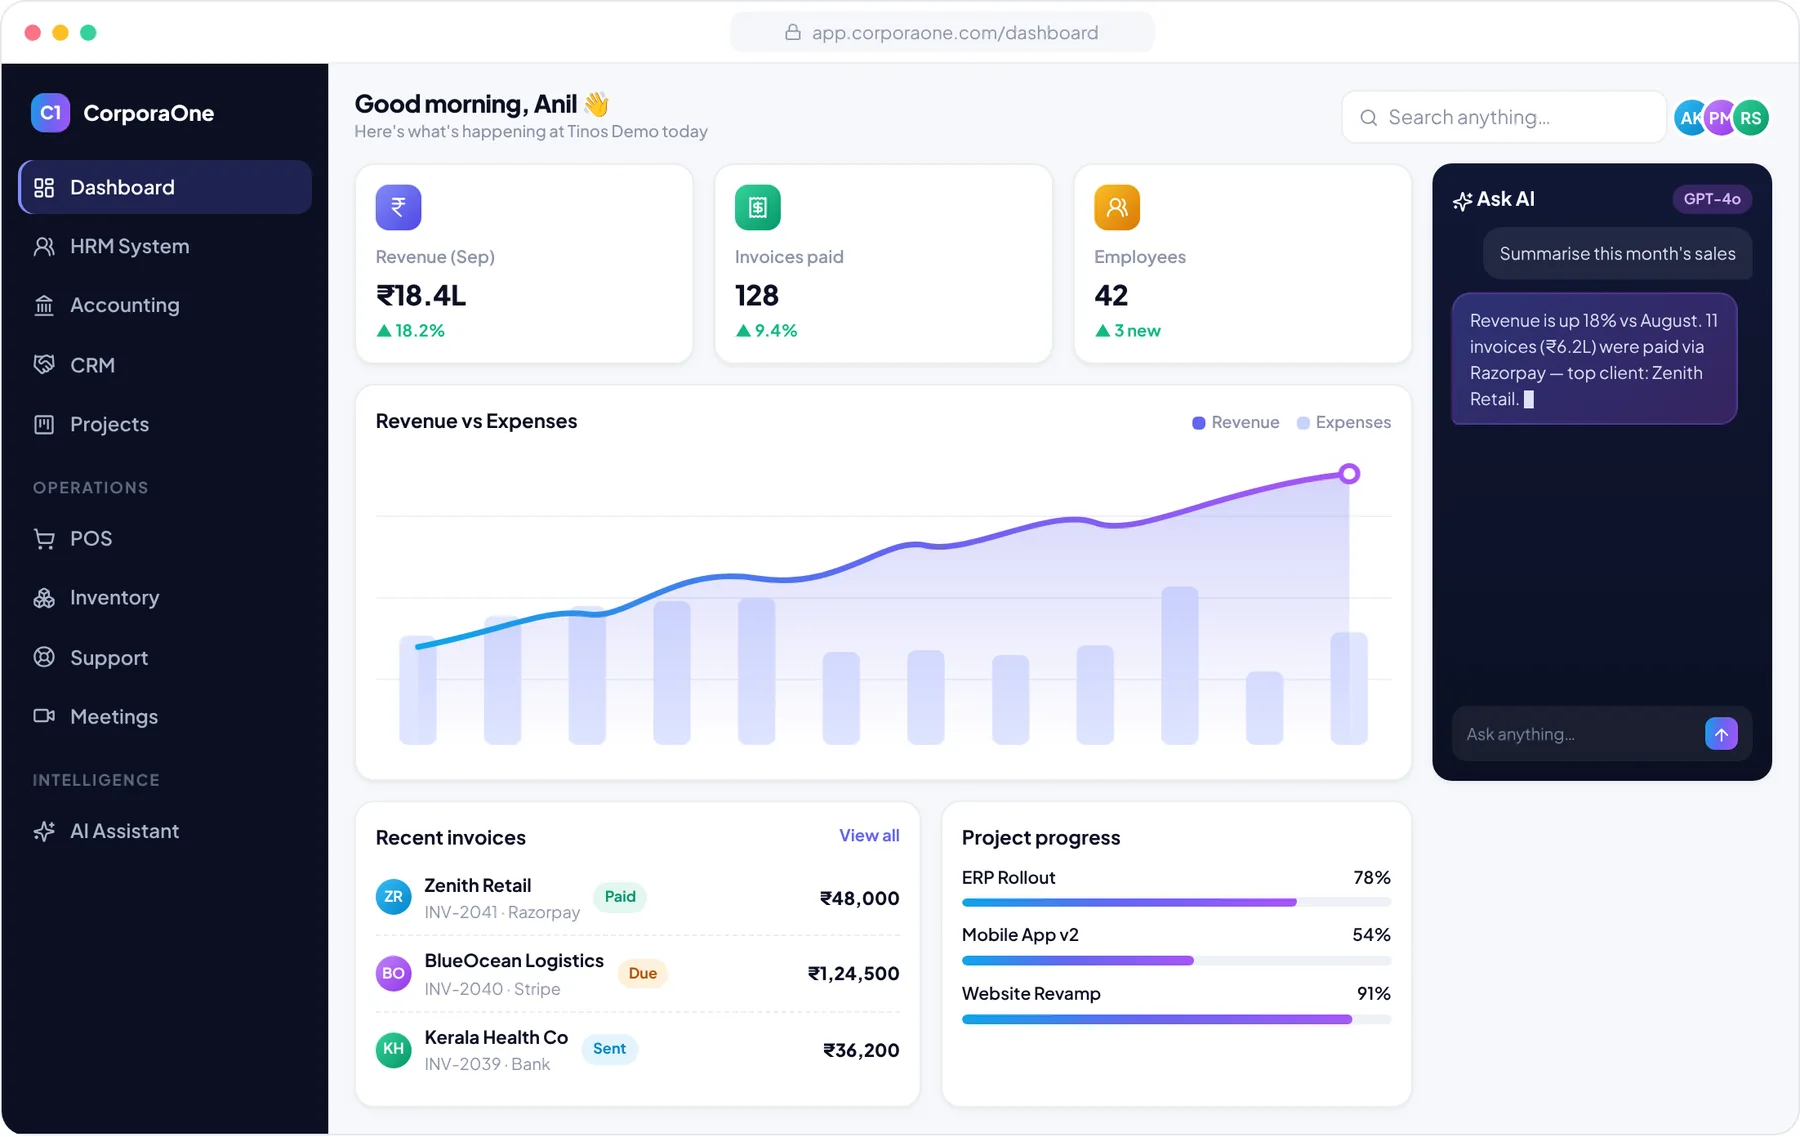Image resolution: width=1800 pixels, height=1137 pixels.
Task: Click the AK user avatar
Action: (1689, 118)
